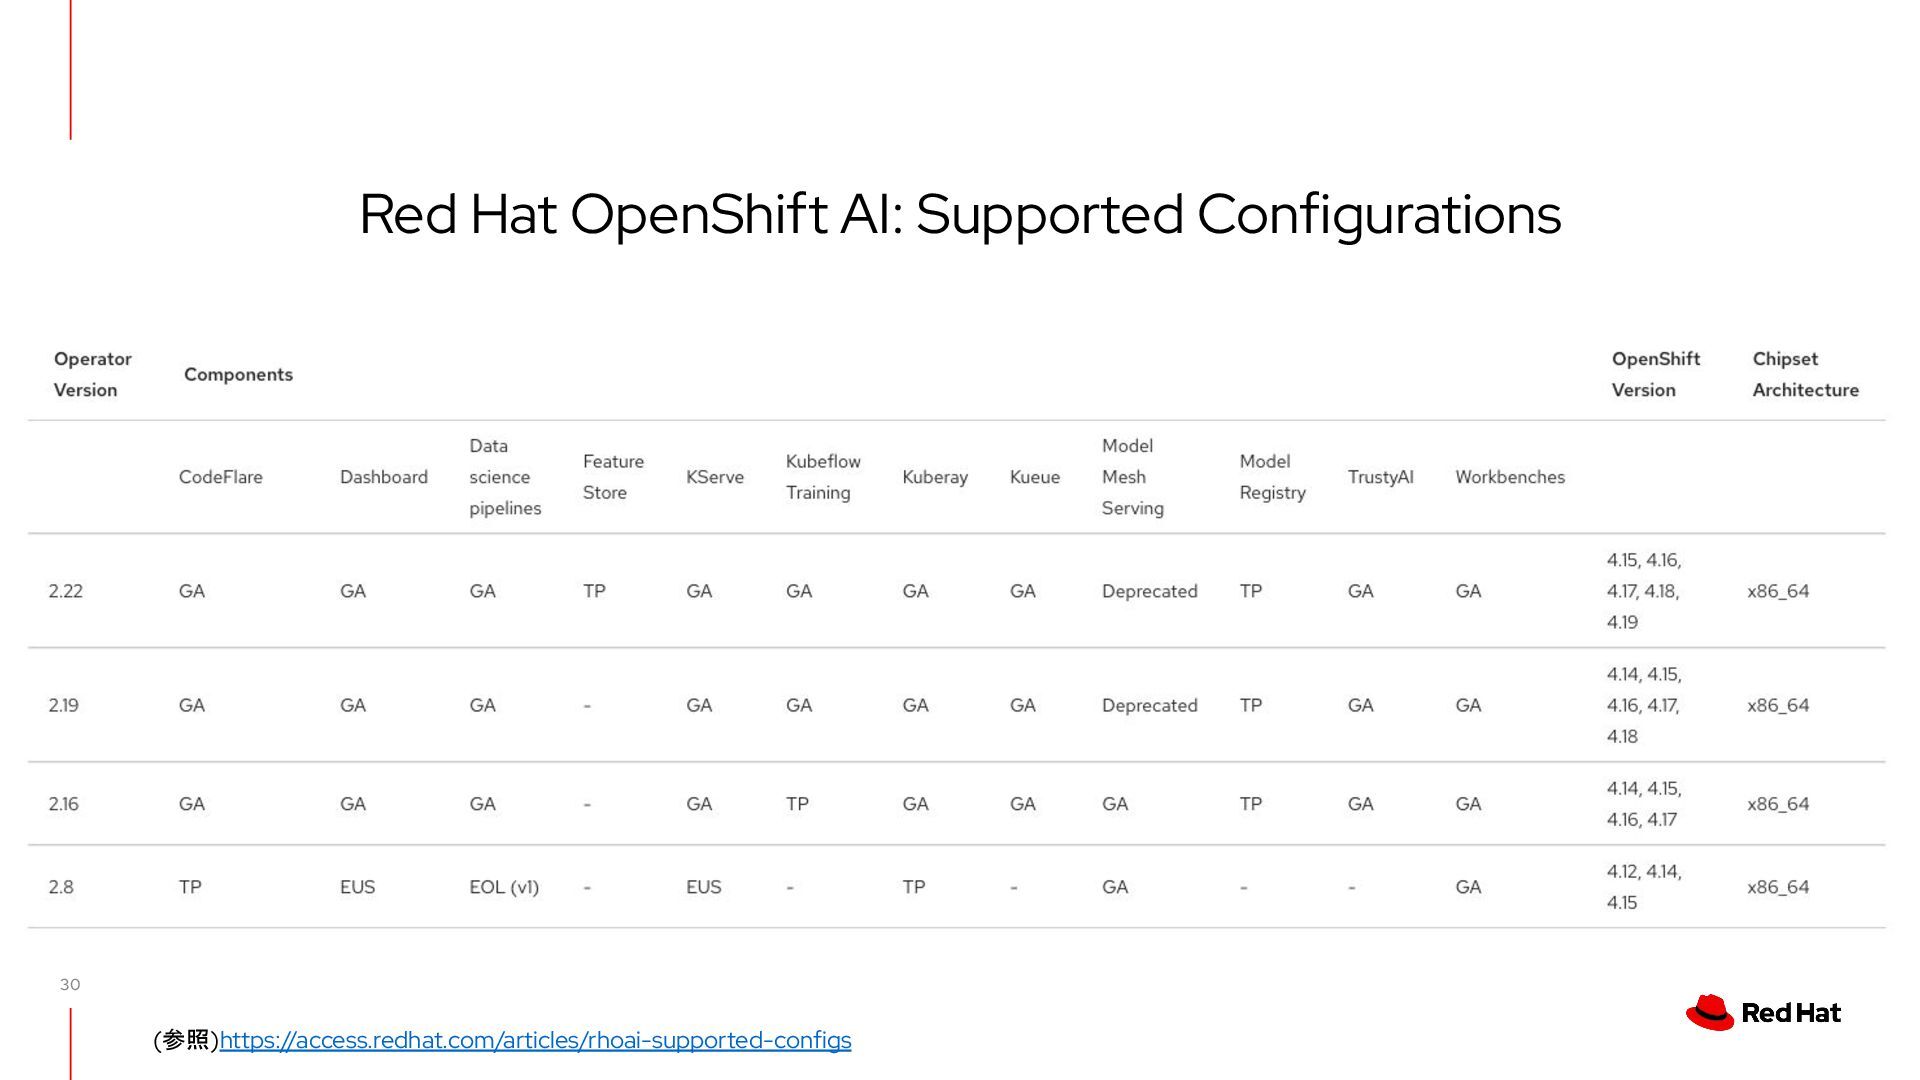Select operator version 2.8 row

(957, 887)
